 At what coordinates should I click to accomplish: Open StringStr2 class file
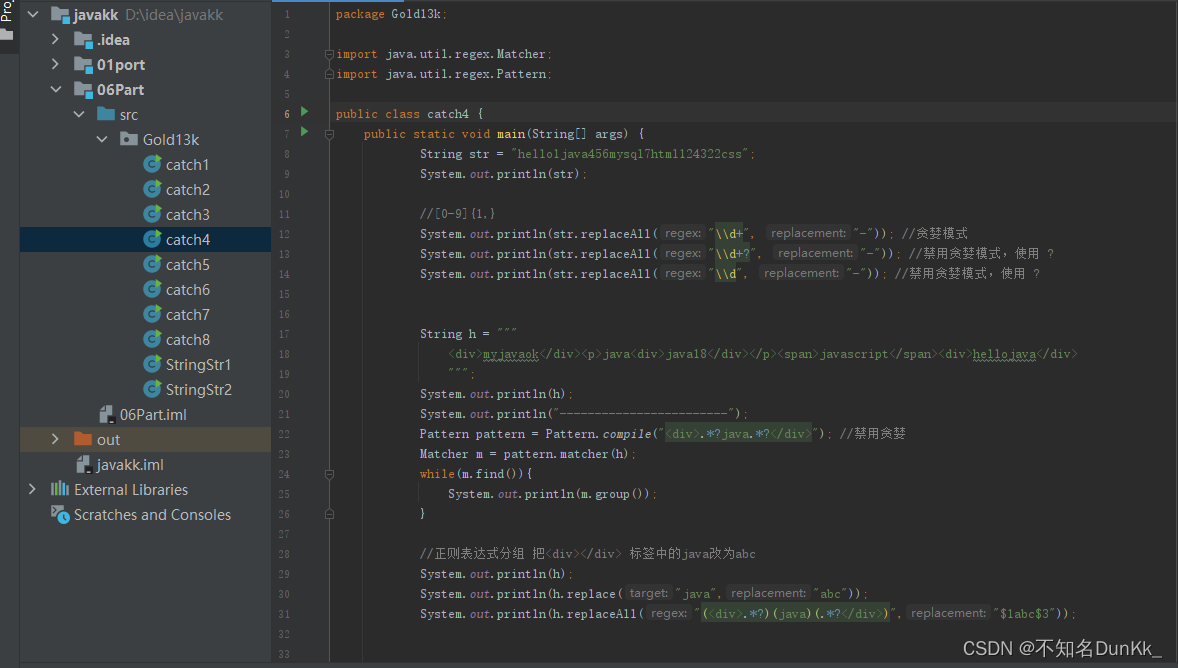tap(198, 389)
